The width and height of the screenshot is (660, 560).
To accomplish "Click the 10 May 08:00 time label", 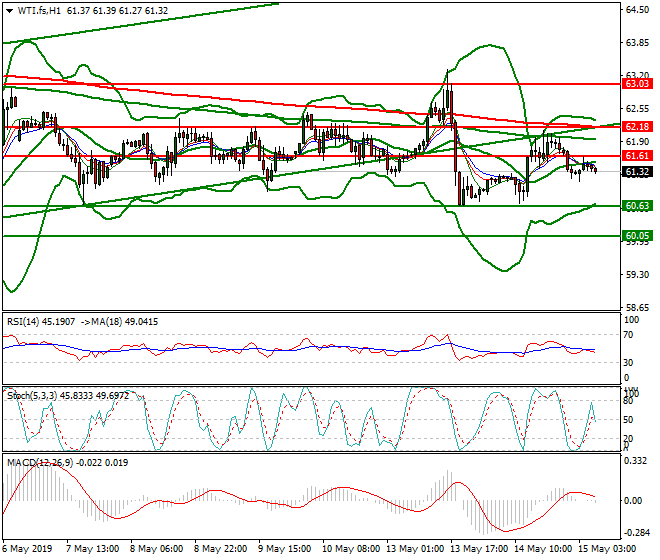I will pyautogui.click(x=351, y=549).
